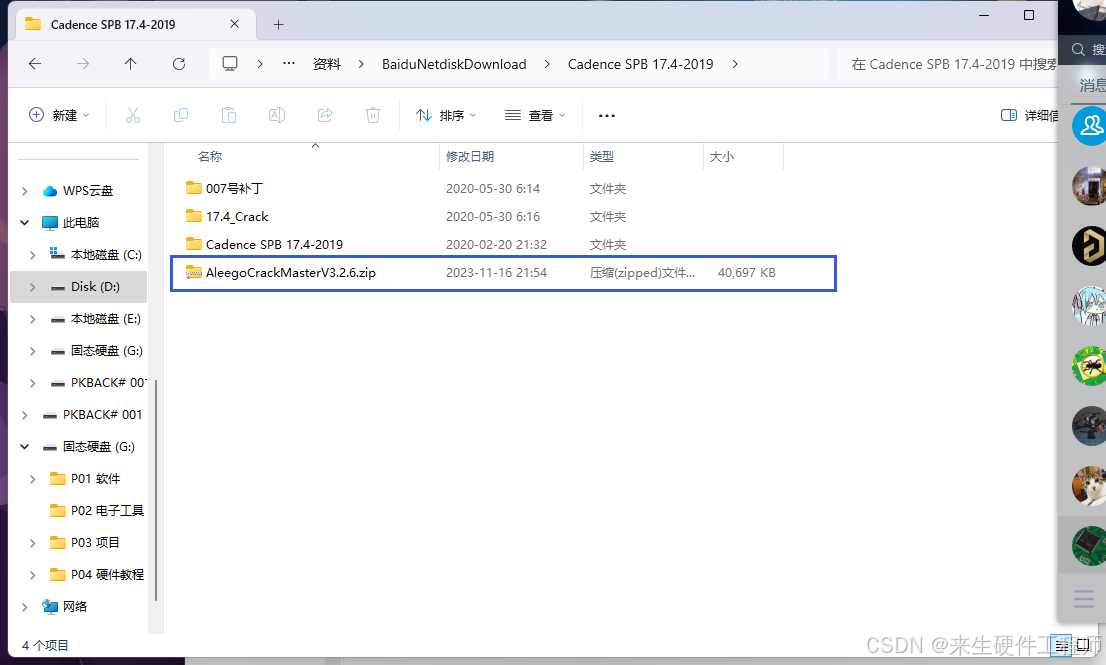
Task: Expand Disk (D:) node
Action: pyautogui.click(x=32, y=287)
